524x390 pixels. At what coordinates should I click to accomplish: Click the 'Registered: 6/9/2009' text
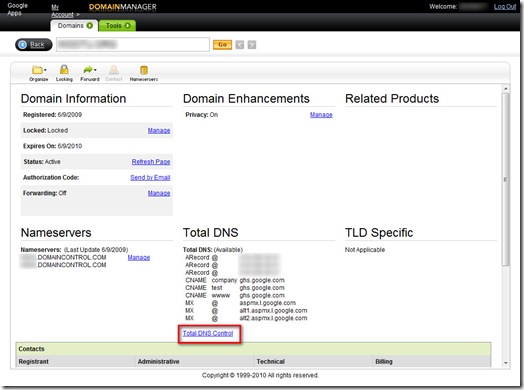click(x=52, y=115)
